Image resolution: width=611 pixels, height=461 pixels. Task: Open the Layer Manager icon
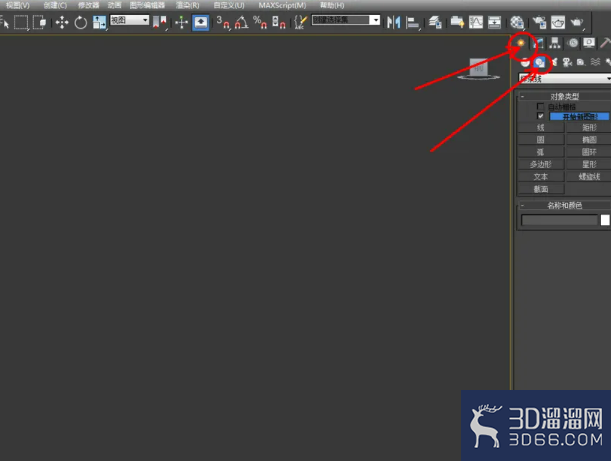coord(435,22)
